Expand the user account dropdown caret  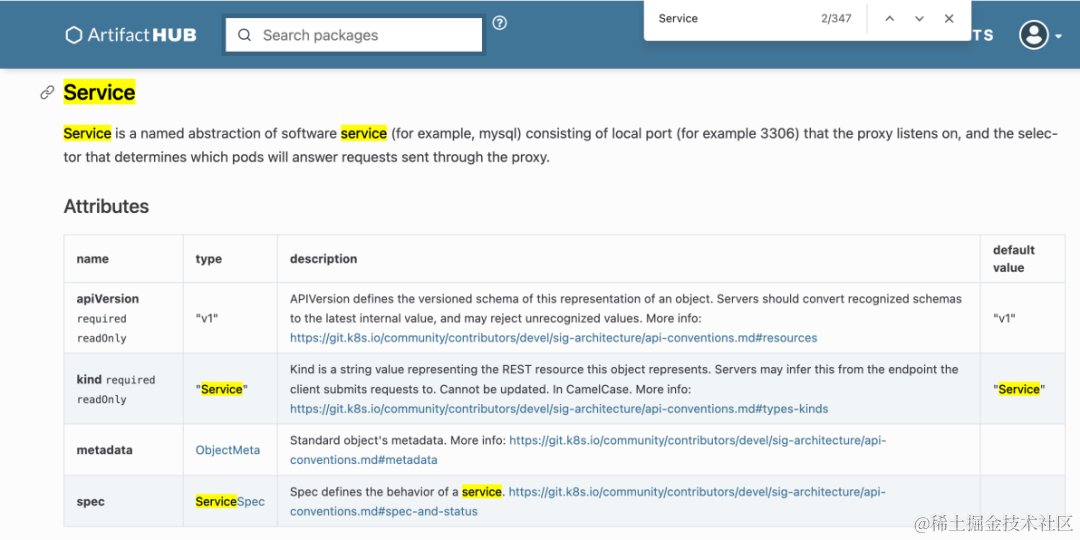(x=1058, y=37)
